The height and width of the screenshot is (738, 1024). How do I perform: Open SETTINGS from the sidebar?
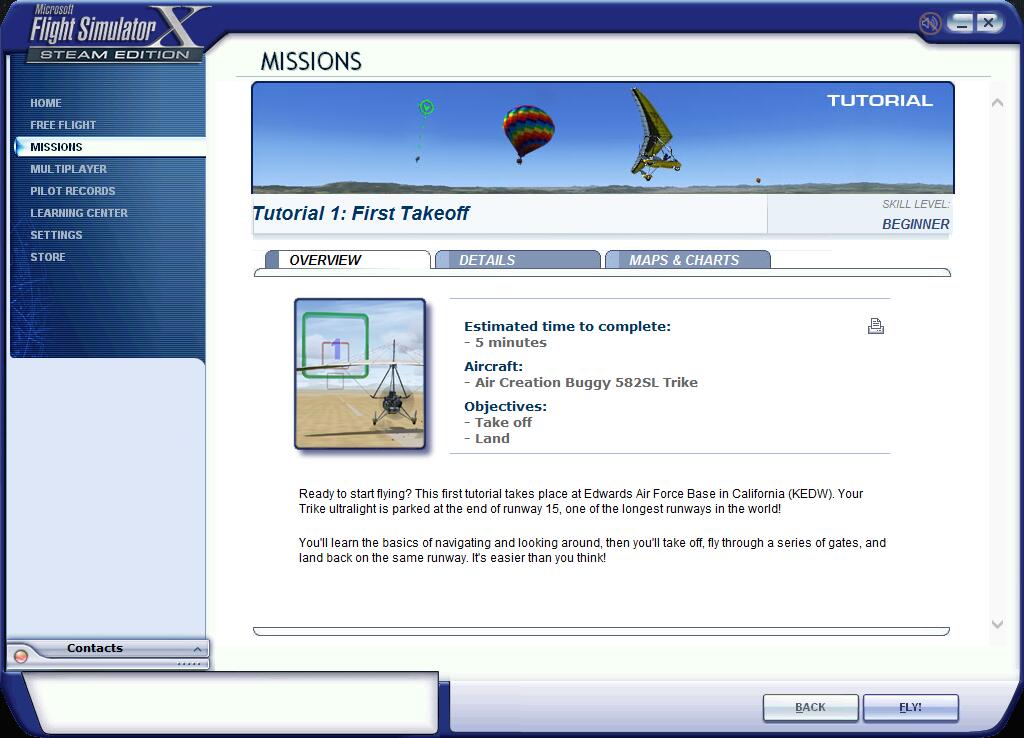point(56,234)
